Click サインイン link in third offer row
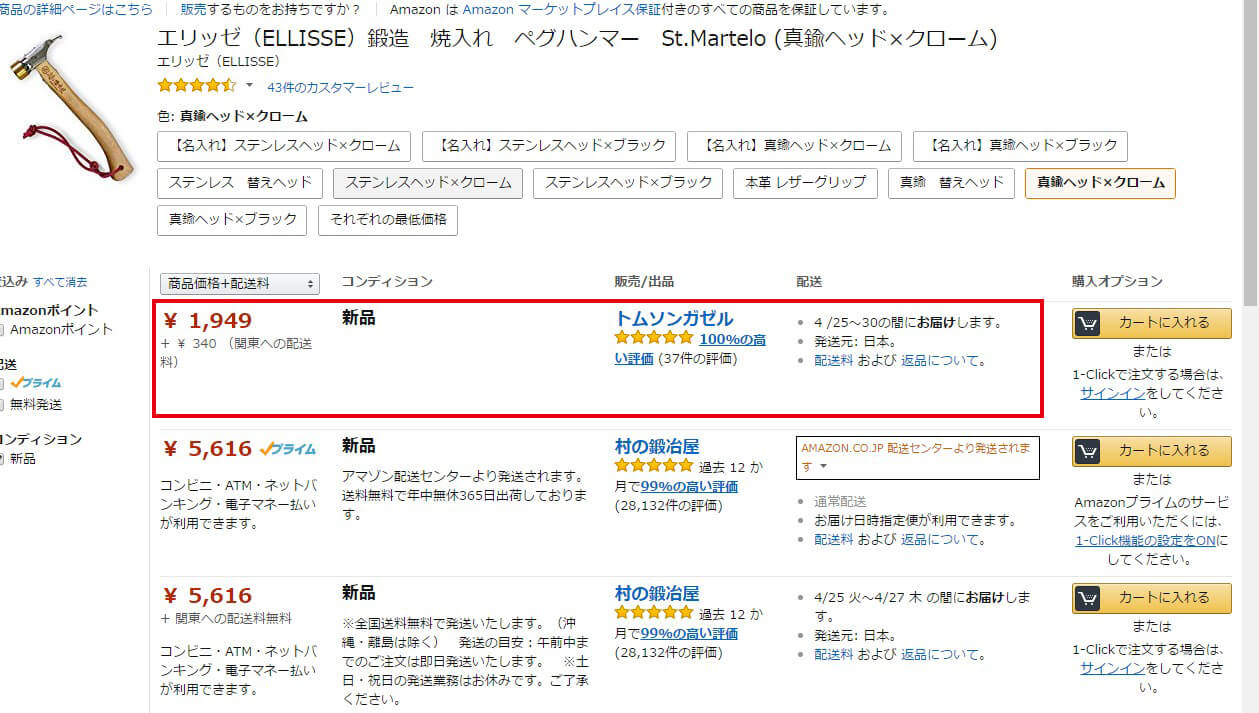The width and height of the screenshot is (1259, 713). 1113,668
